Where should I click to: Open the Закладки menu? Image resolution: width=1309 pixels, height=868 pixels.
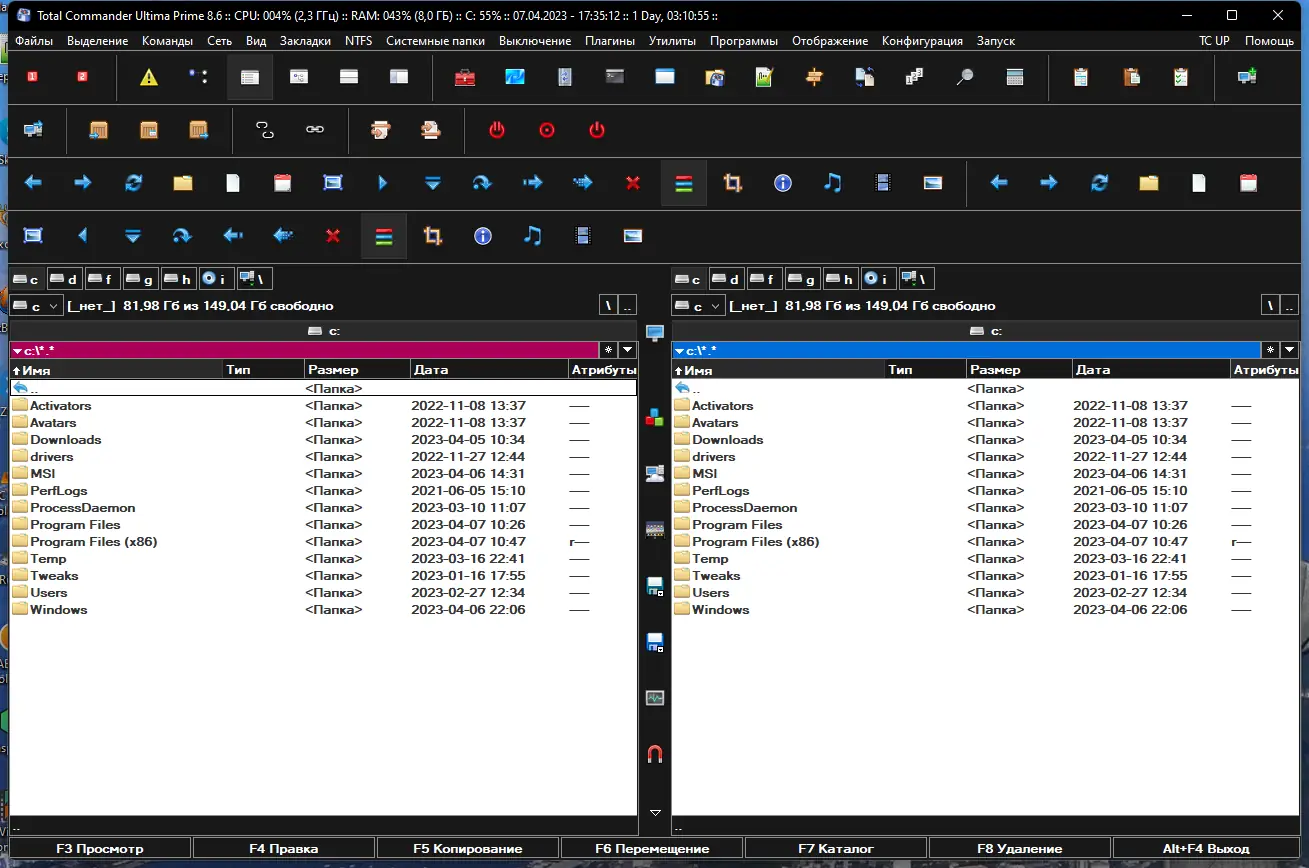305,41
